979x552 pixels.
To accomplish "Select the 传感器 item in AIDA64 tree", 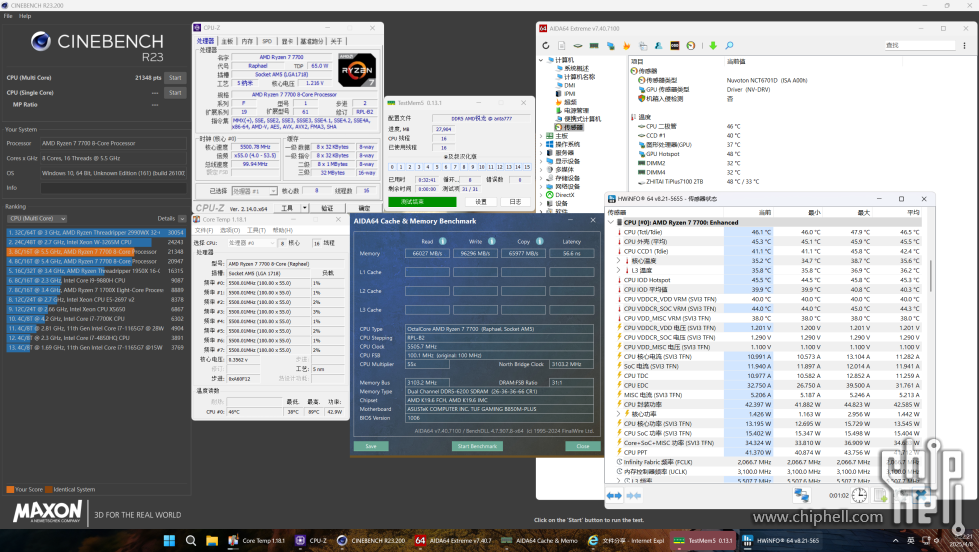I will 569,127.
